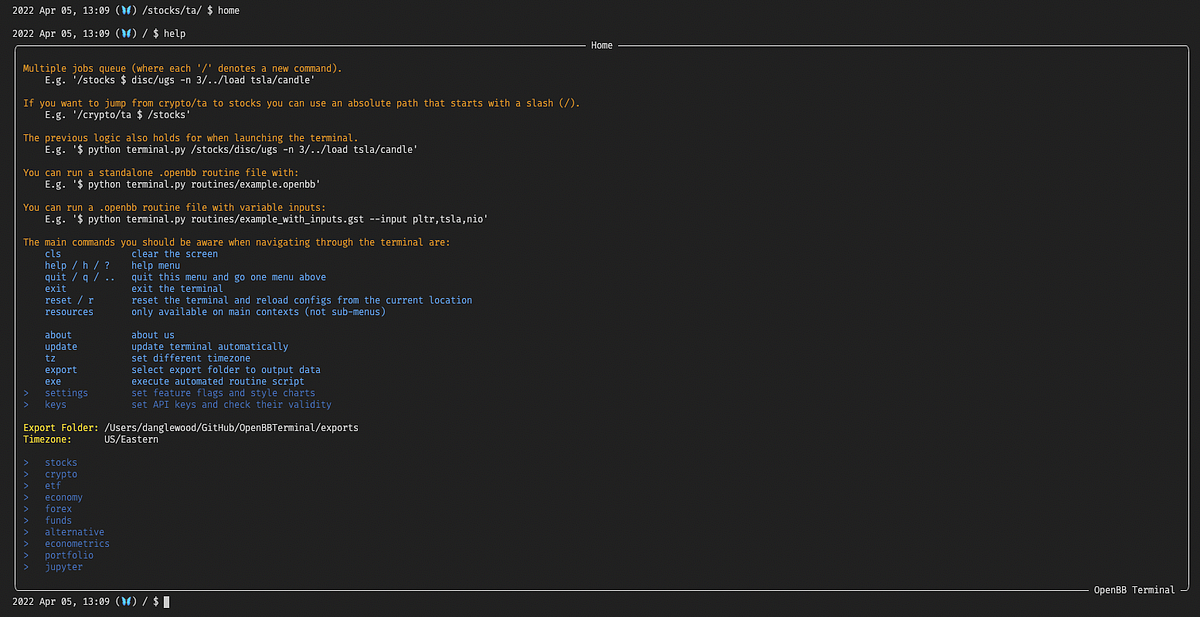Open the jupyter menu

tap(64, 566)
